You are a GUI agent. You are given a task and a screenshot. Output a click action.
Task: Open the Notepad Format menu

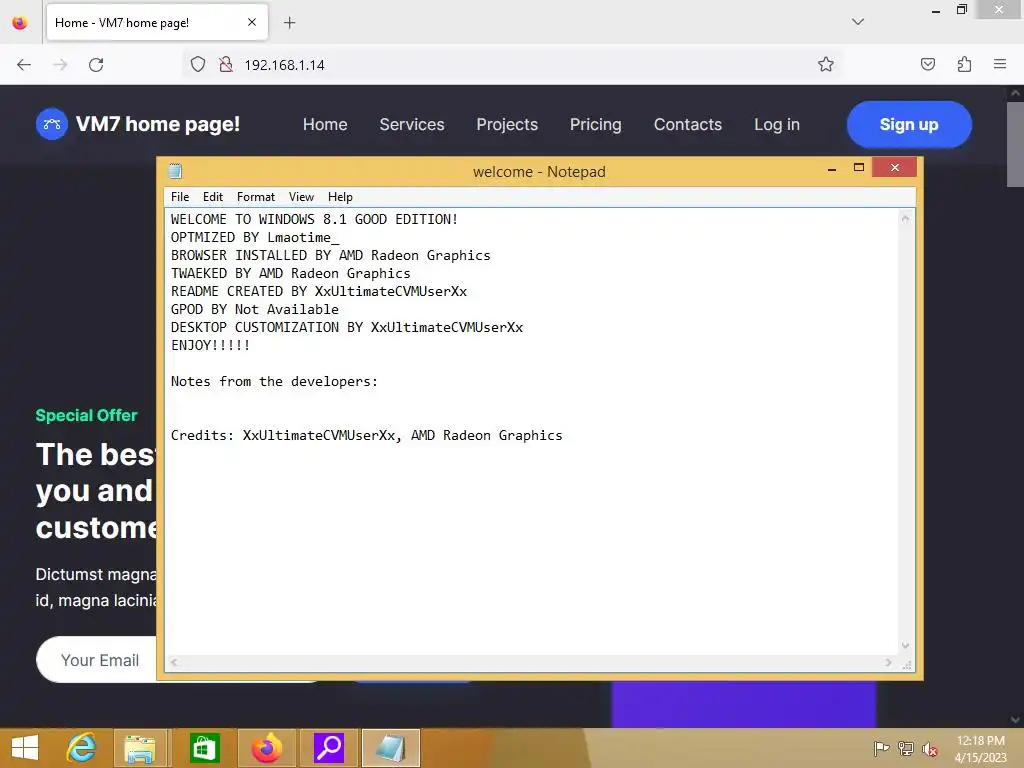click(256, 197)
